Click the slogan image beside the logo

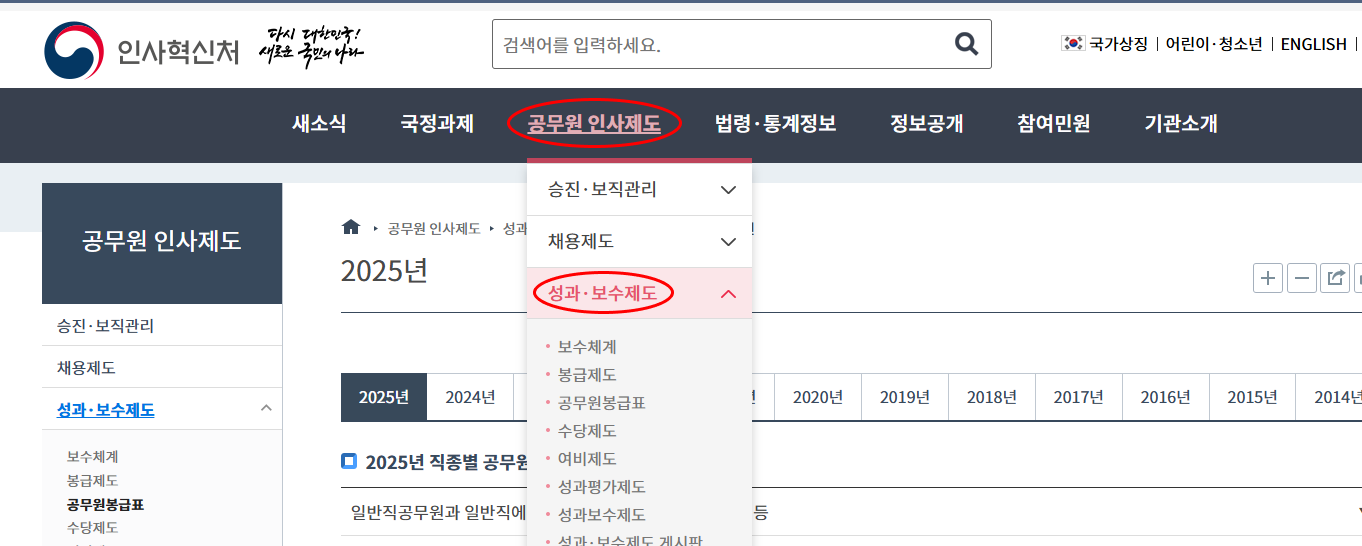pos(311,47)
